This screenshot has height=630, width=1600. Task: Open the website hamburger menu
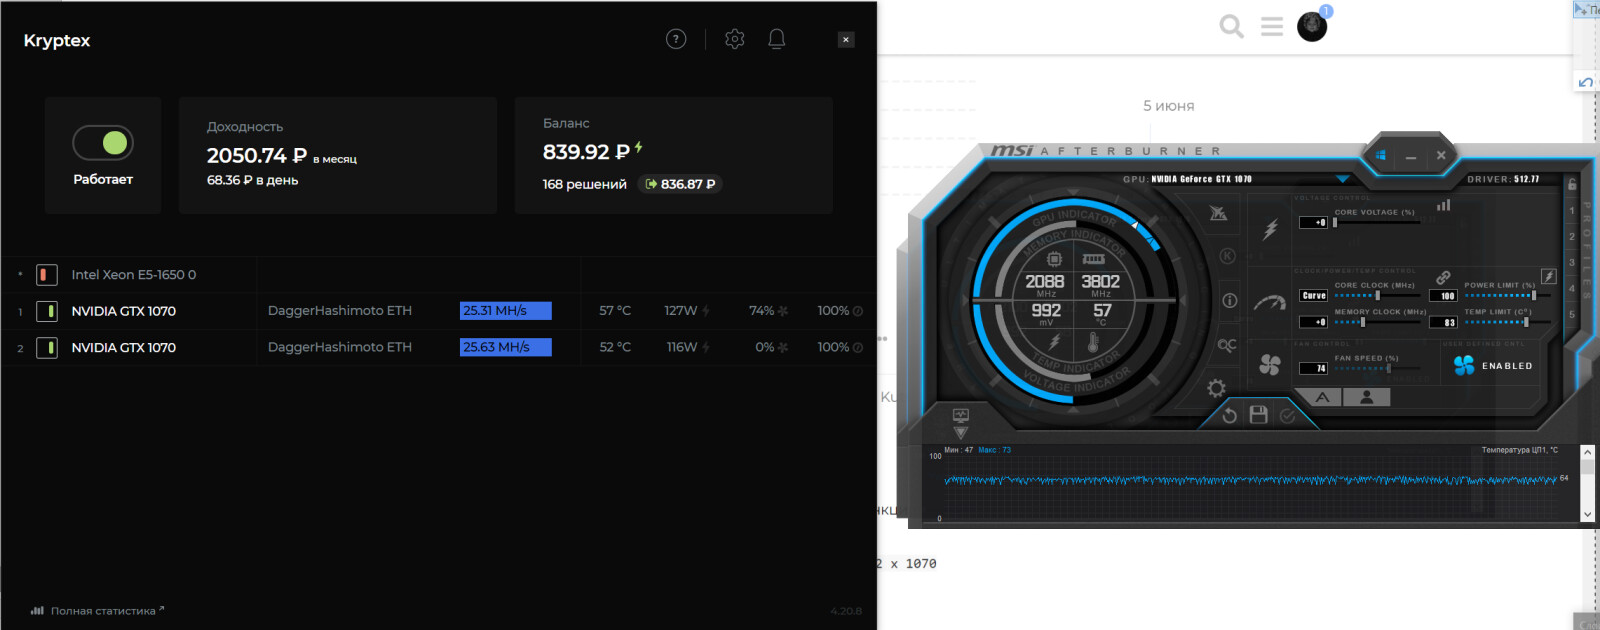click(1272, 26)
